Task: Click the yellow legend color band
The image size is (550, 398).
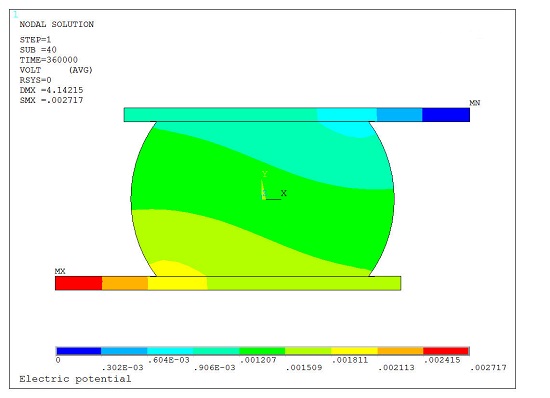Action: pos(354,351)
